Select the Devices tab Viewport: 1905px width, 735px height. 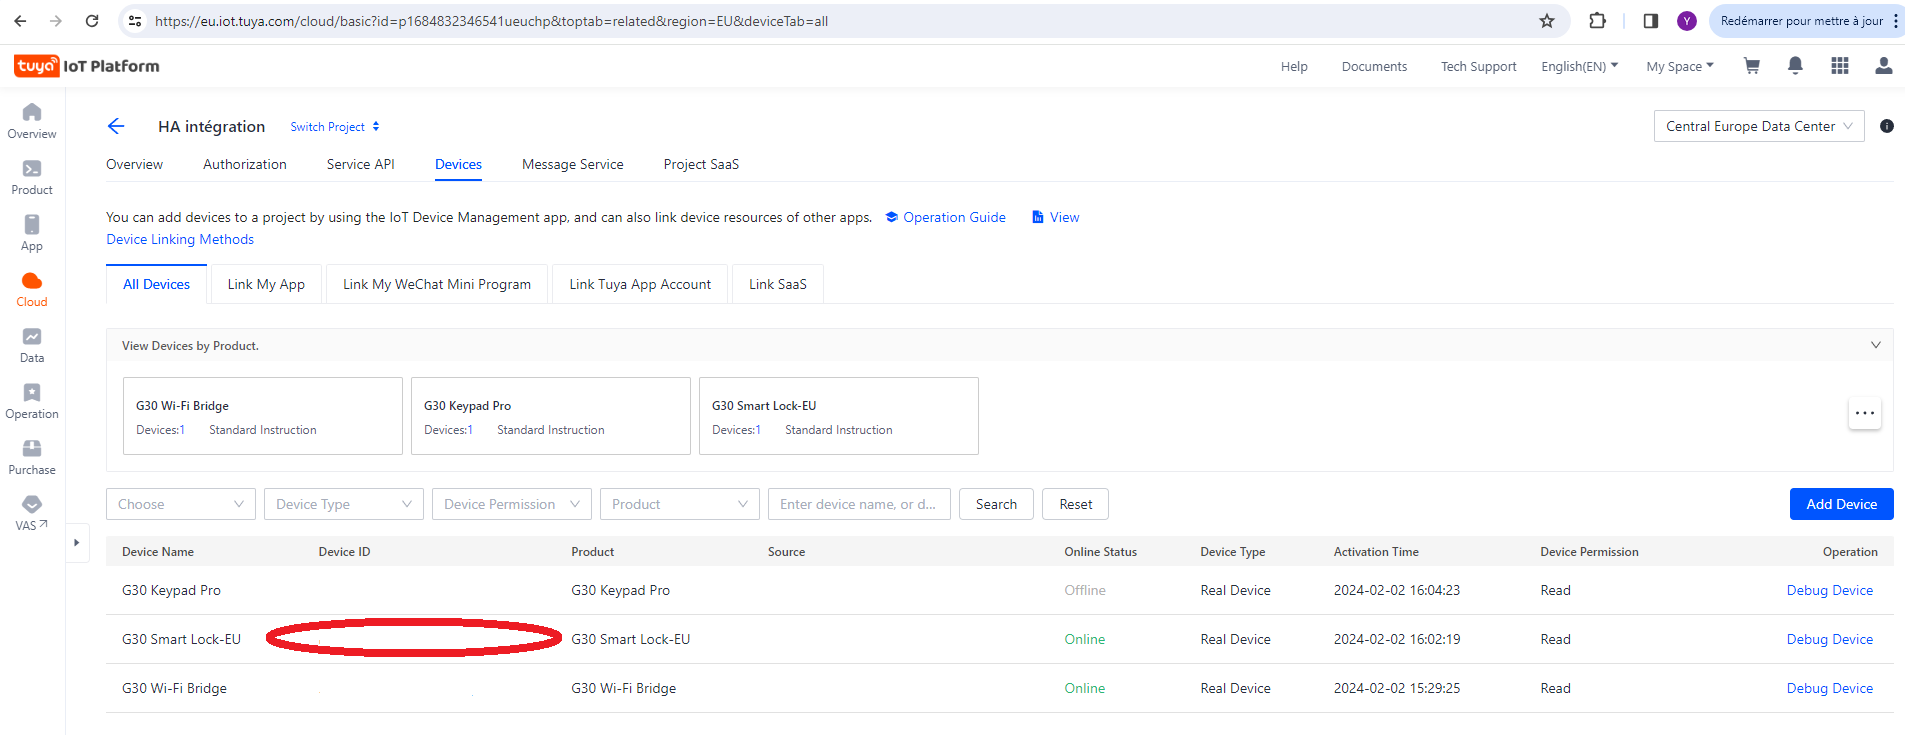458,164
